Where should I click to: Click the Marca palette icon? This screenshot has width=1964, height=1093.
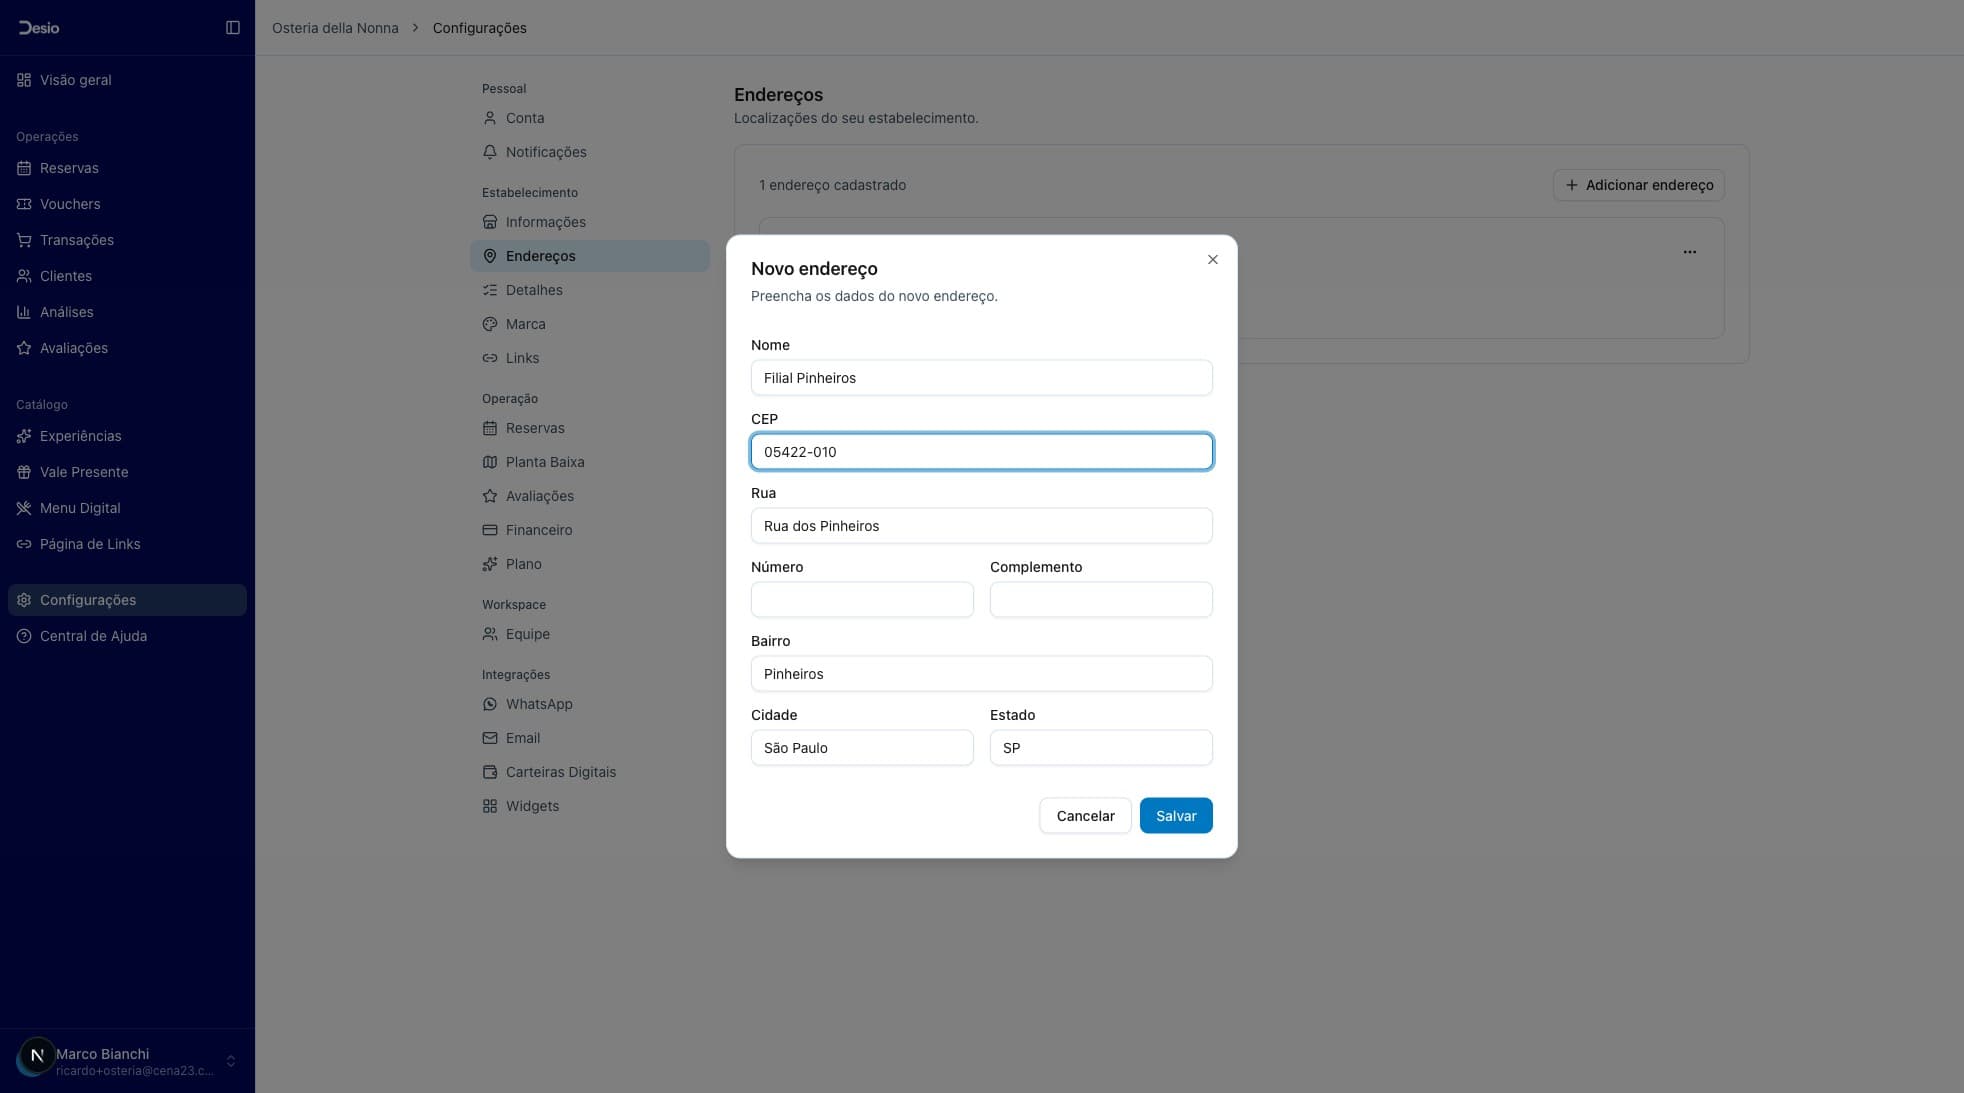pos(490,324)
